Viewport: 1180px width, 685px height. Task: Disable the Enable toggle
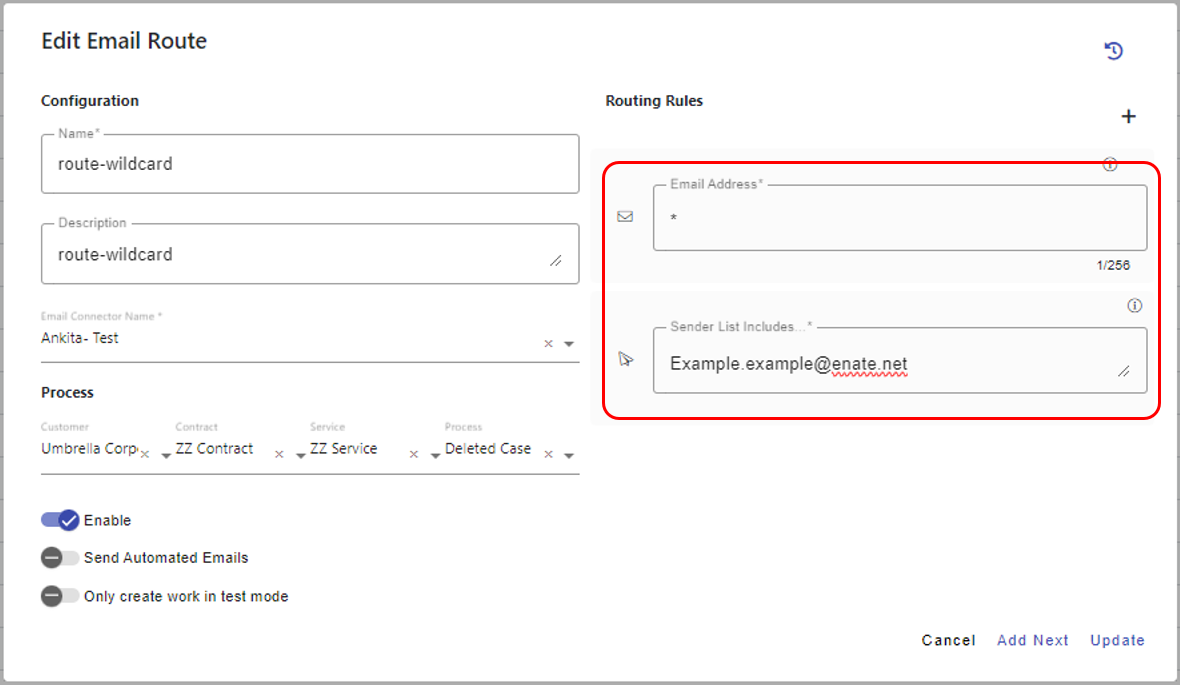click(x=60, y=520)
